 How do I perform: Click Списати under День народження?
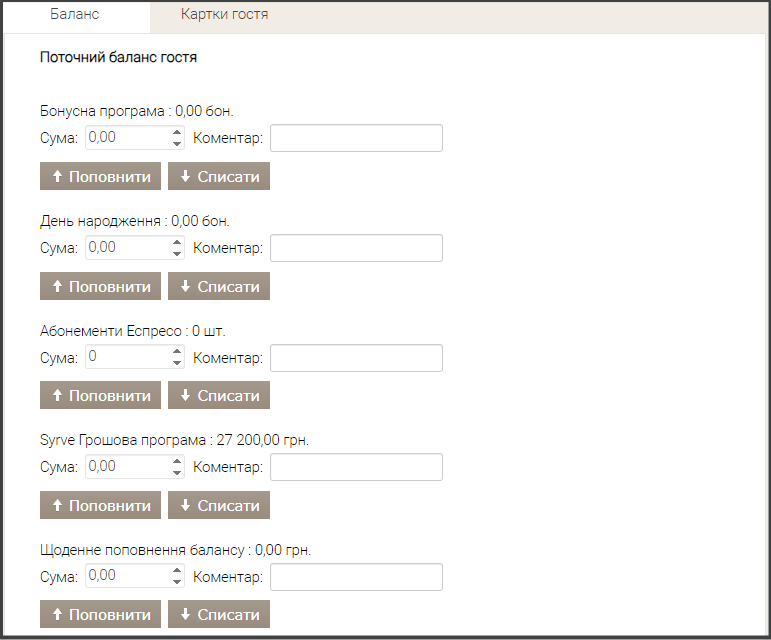[x=219, y=286]
